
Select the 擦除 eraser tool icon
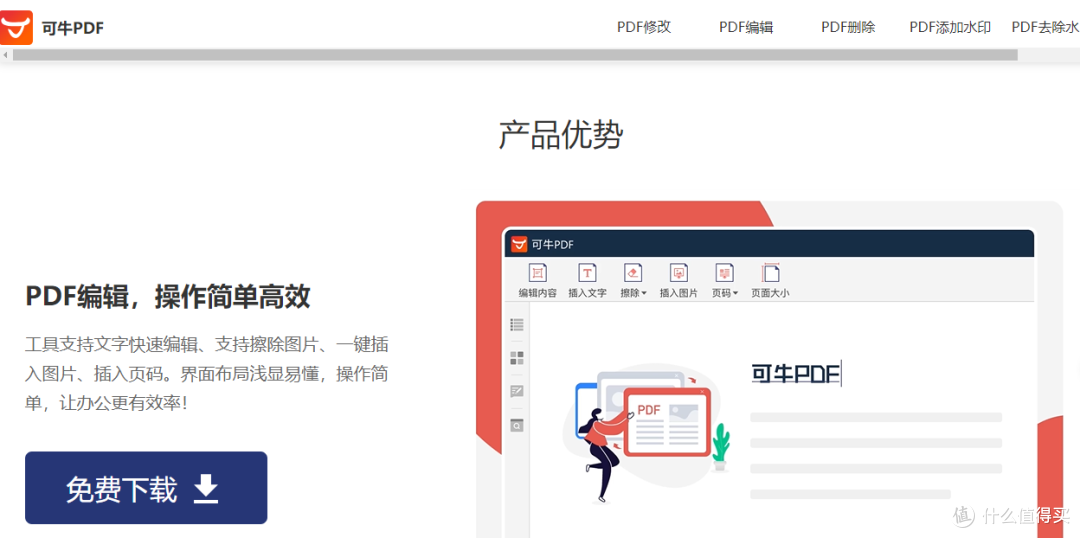pyautogui.click(x=633, y=273)
